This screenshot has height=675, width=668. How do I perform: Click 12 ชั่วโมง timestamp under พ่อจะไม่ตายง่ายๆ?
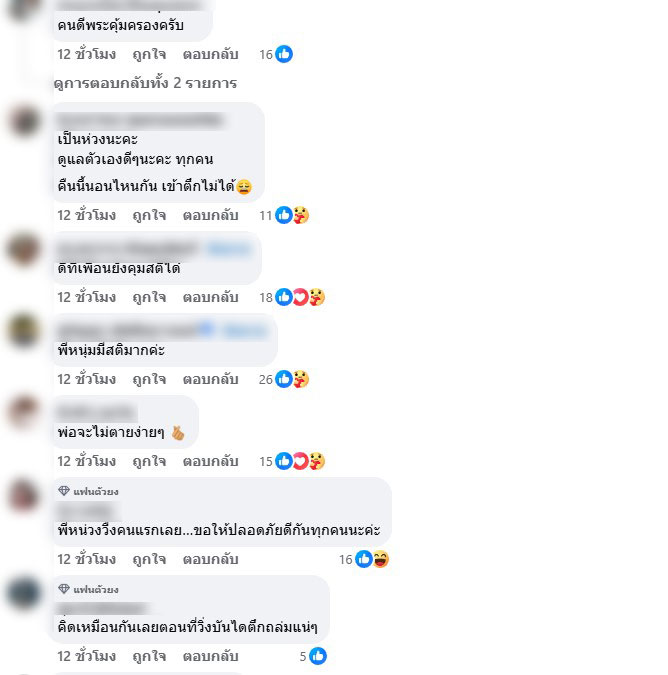tap(87, 461)
